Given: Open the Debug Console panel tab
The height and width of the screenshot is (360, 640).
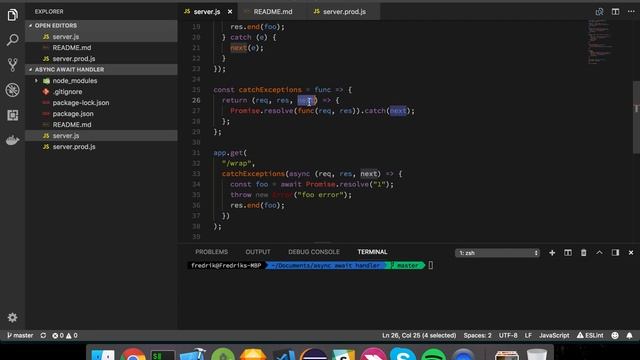Looking at the screenshot, I should point(313,252).
